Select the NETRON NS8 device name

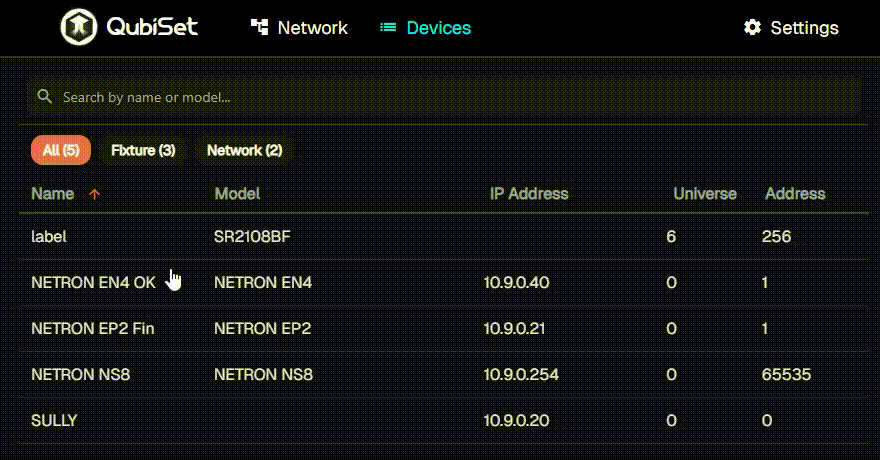coord(81,375)
